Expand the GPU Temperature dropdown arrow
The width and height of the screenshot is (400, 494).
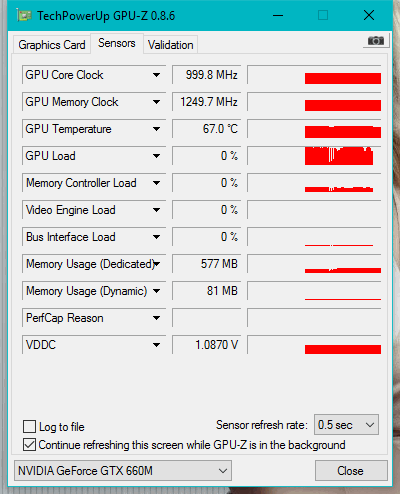click(156, 129)
